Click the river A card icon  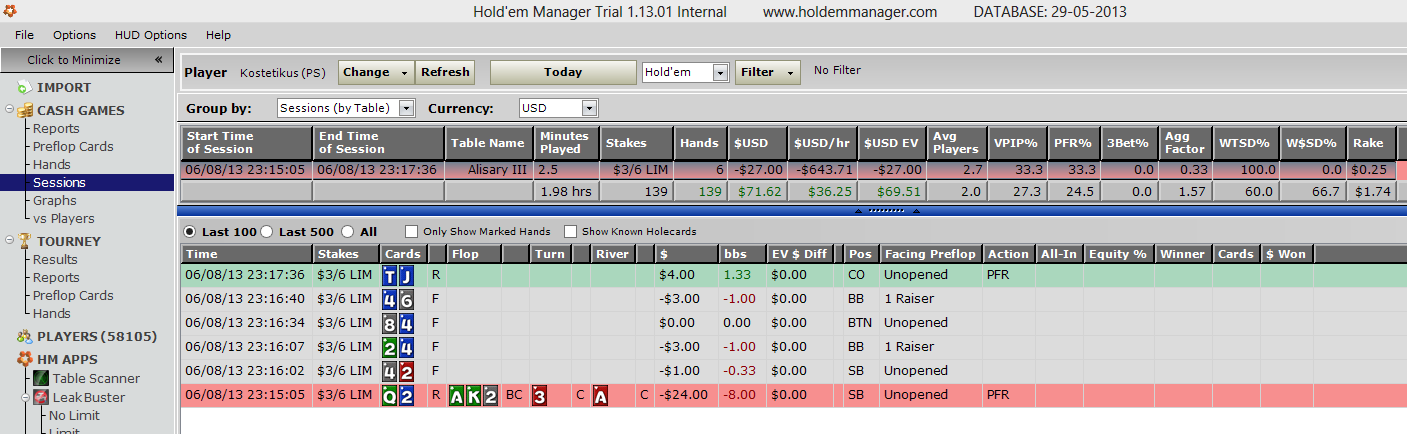[600, 395]
